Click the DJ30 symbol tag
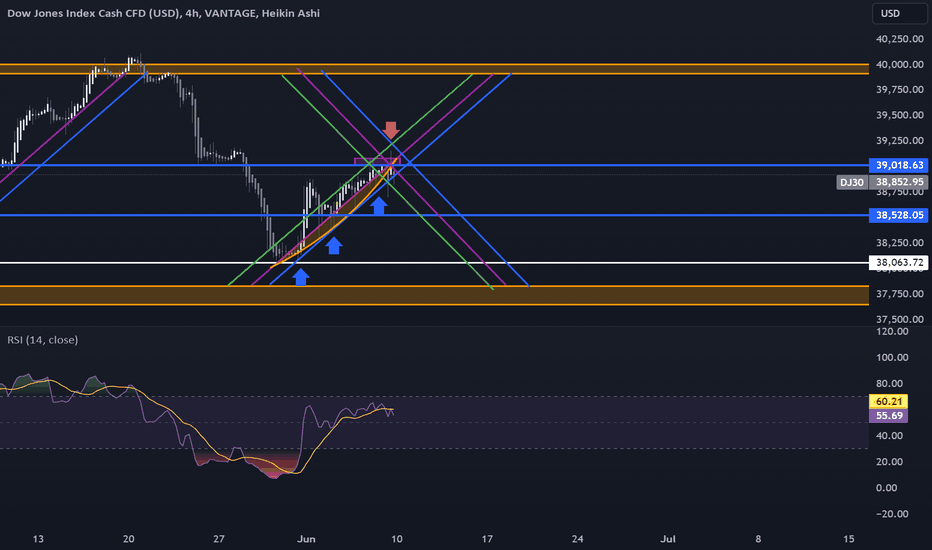The width and height of the screenshot is (932, 550). pyautogui.click(x=852, y=182)
